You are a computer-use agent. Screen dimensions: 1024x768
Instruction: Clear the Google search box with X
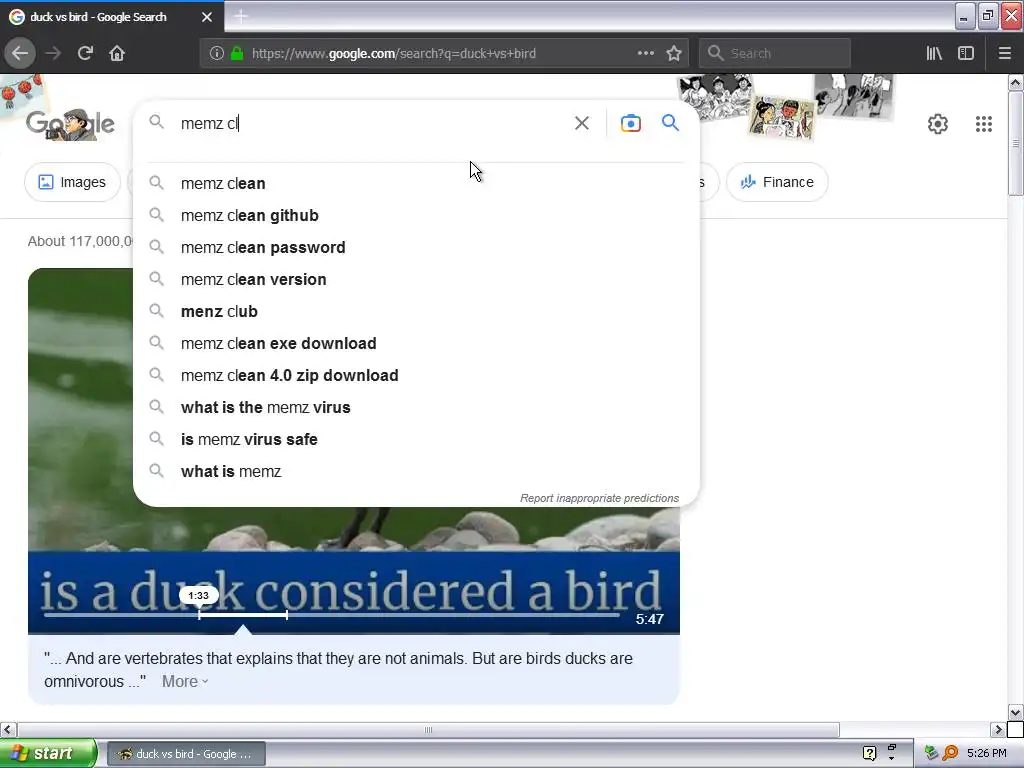(x=582, y=123)
